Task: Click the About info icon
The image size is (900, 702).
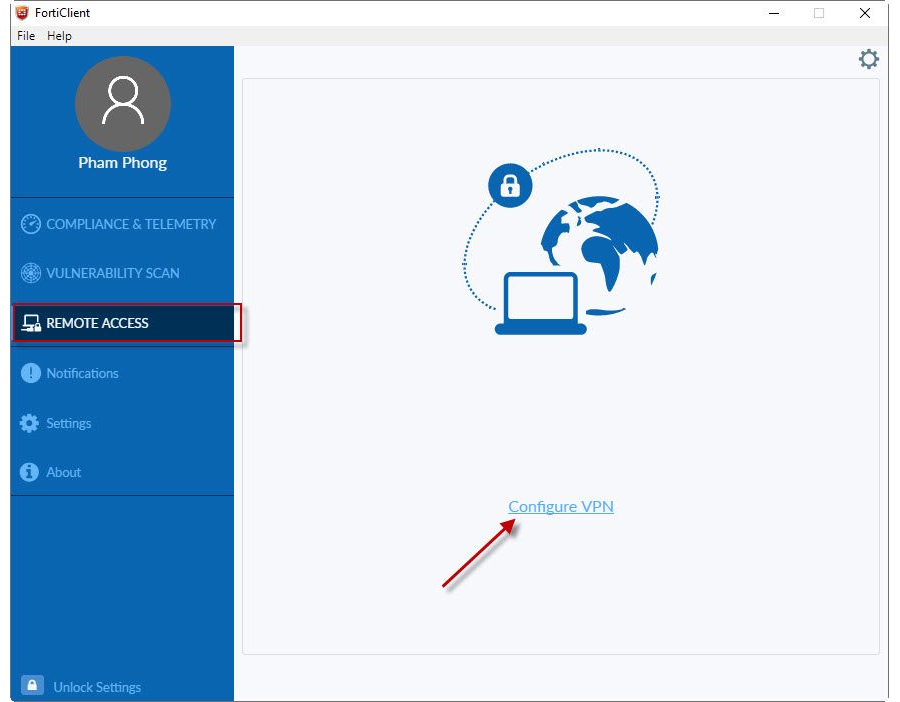Action: pos(31,472)
